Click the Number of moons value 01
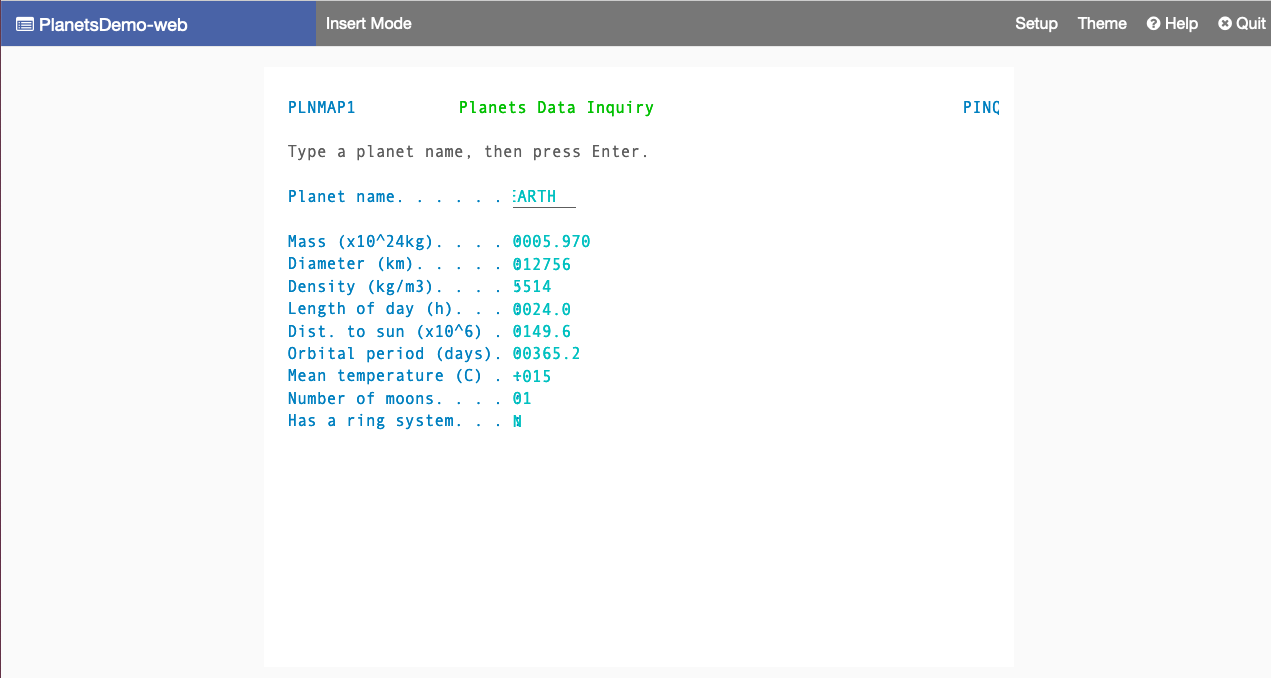This screenshot has height=678, width=1271. tap(522, 399)
